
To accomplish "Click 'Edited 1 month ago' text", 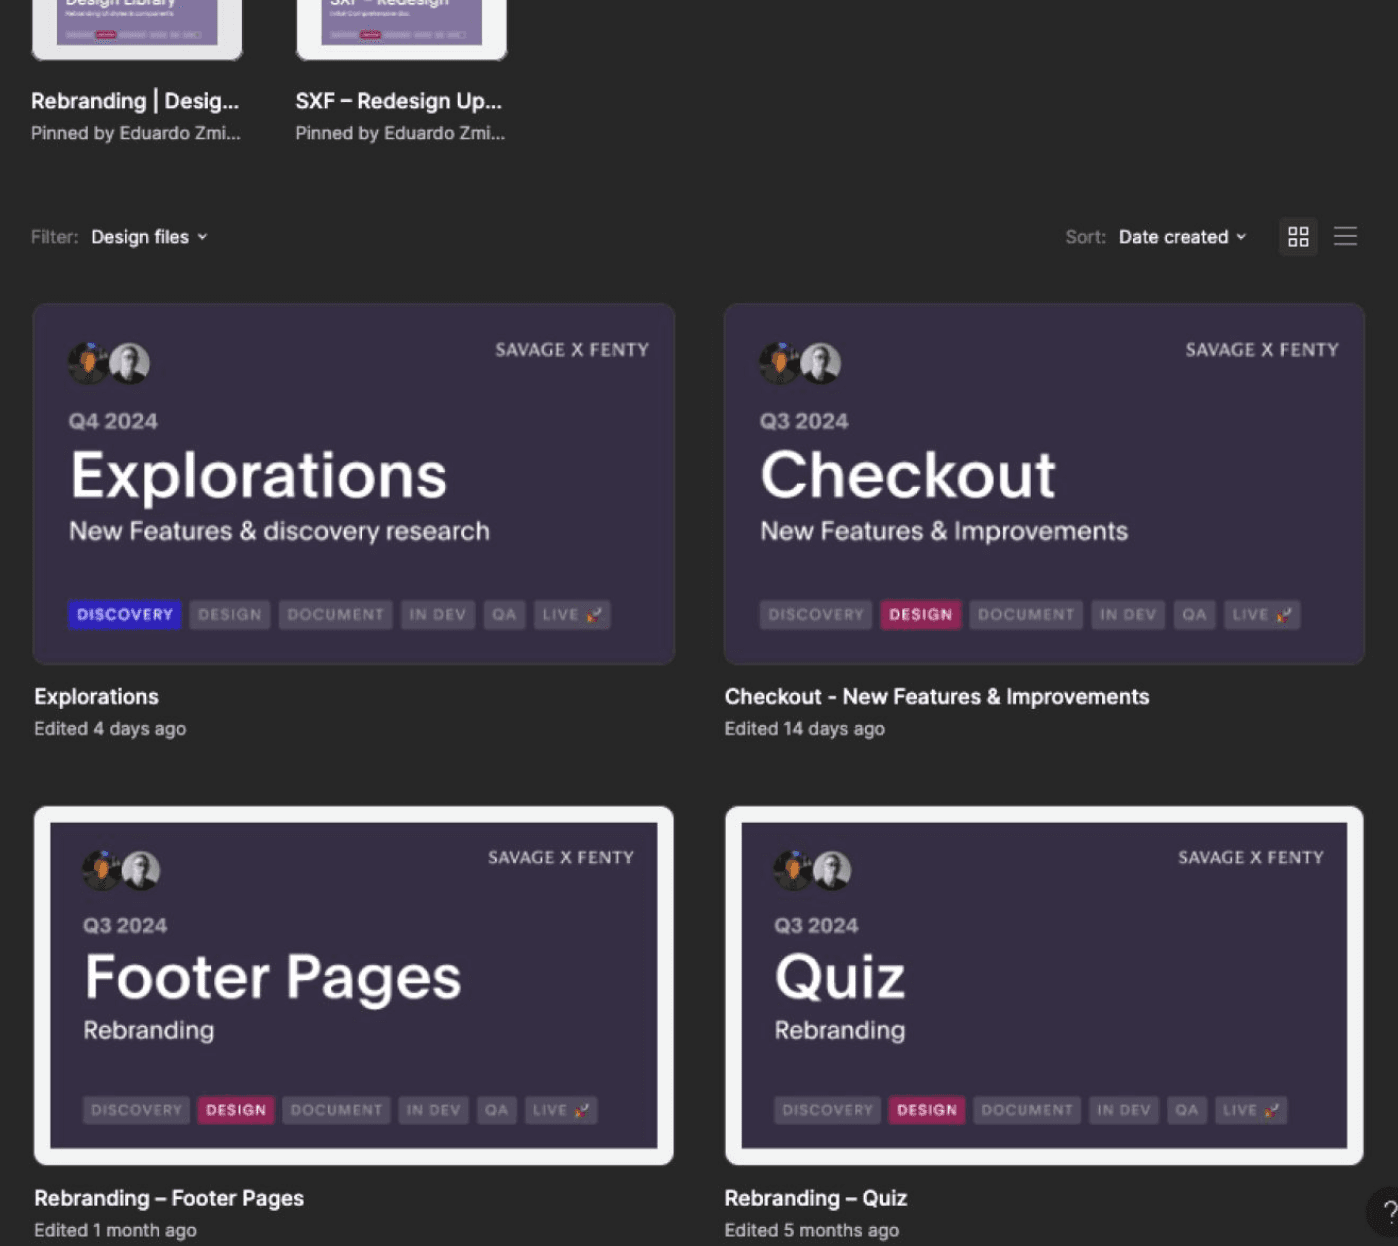I will point(115,1230).
